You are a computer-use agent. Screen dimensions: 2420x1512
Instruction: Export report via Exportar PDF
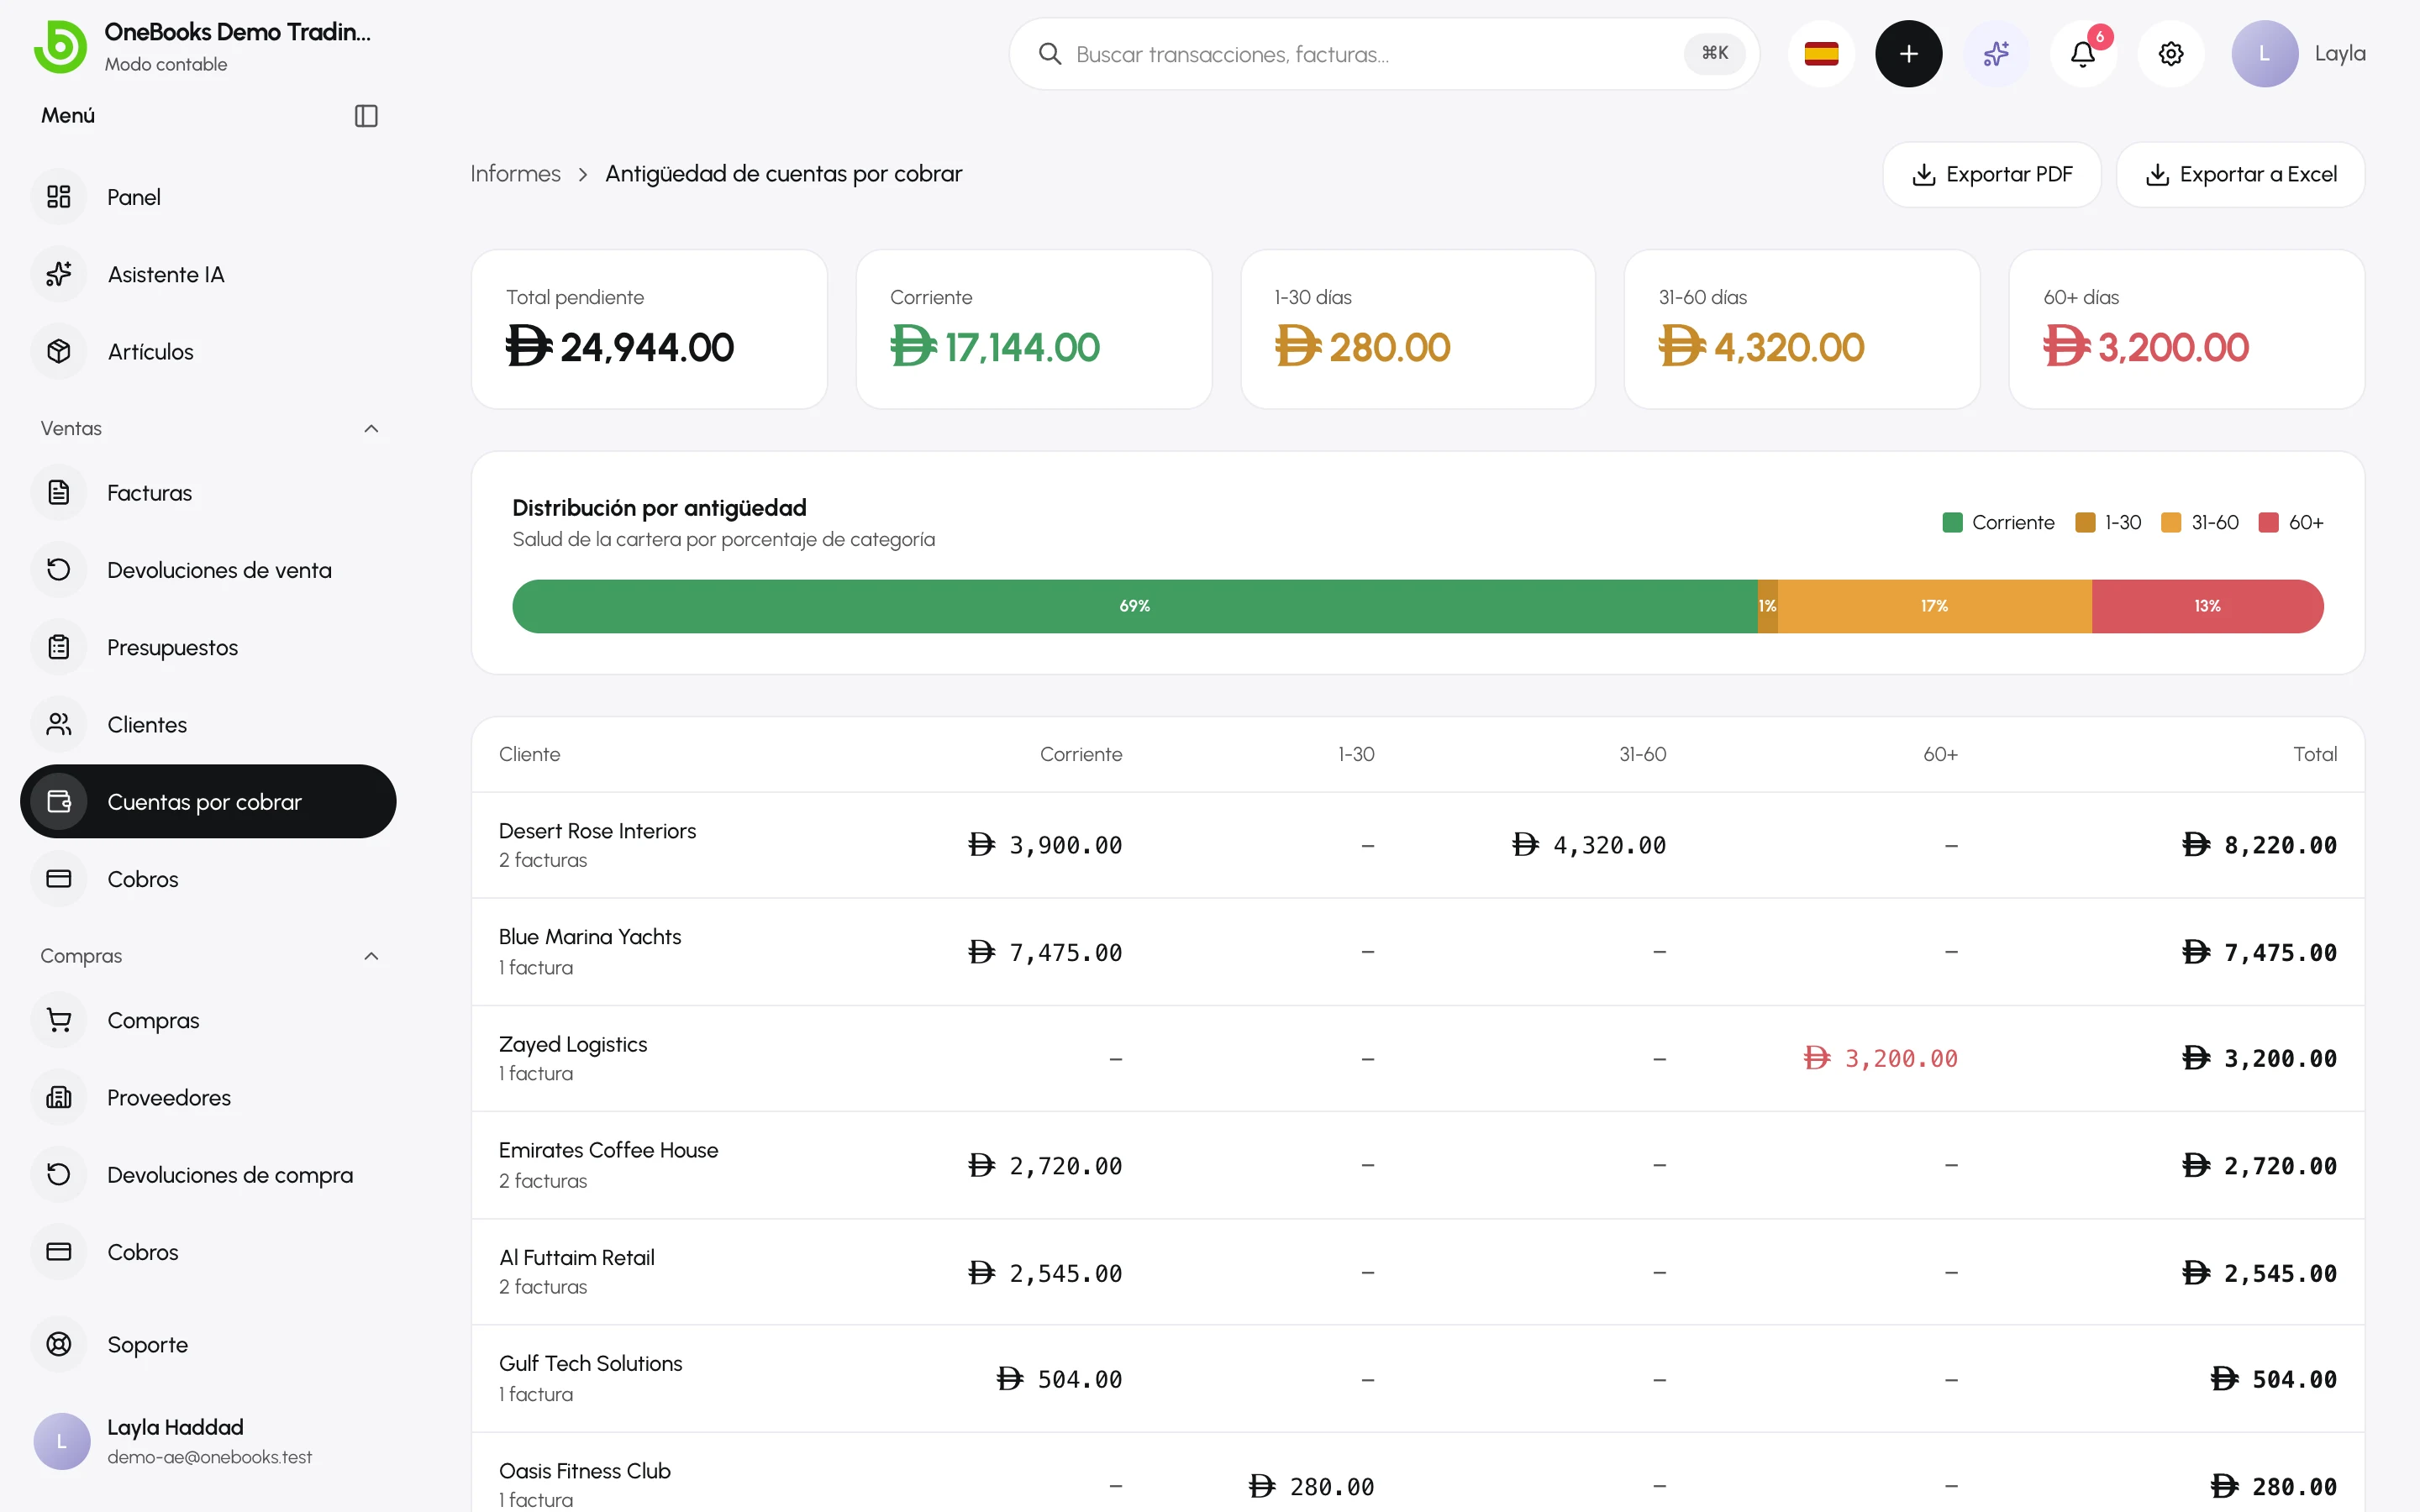[x=1991, y=175]
